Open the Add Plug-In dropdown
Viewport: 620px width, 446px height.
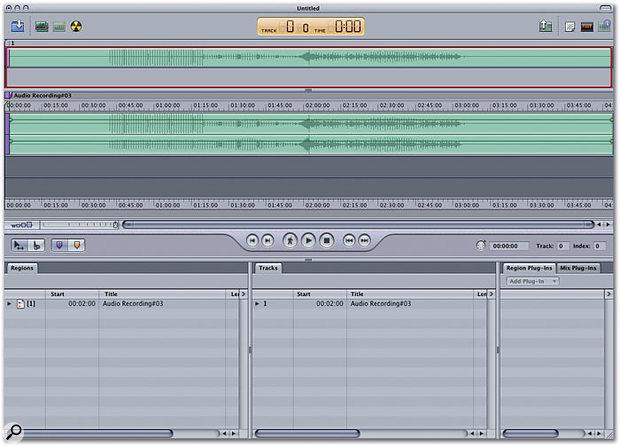coord(533,281)
